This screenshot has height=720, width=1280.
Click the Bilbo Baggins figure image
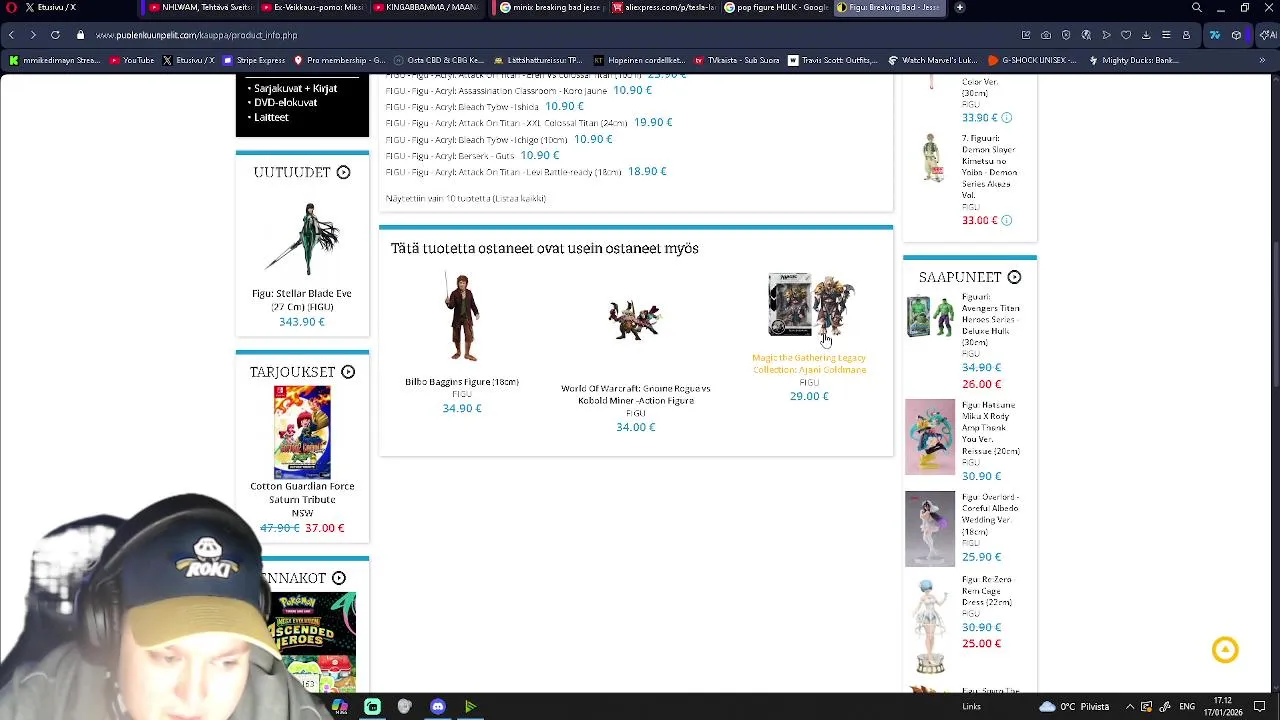coord(462,317)
